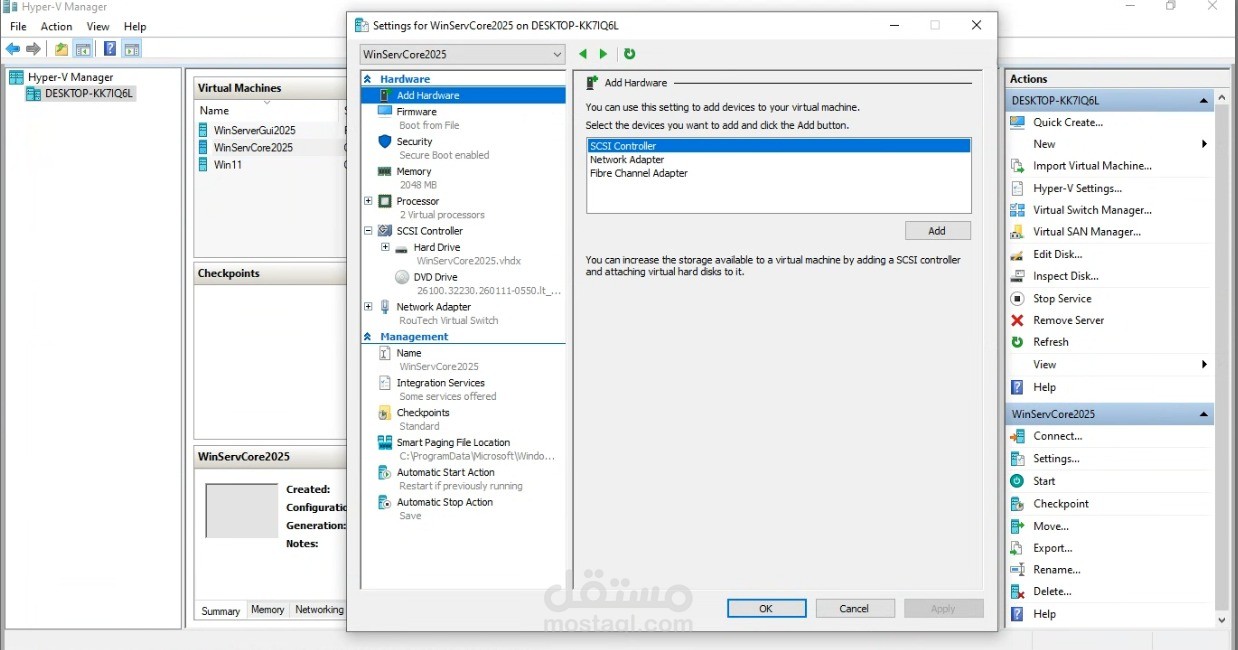
Task: Switch to the Summary tab
Action: [x=221, y=611]
